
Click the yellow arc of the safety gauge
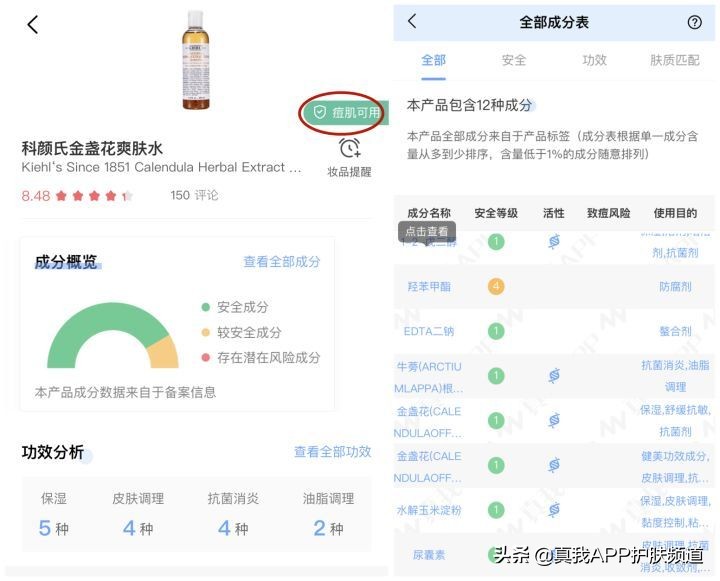(165, 352)
